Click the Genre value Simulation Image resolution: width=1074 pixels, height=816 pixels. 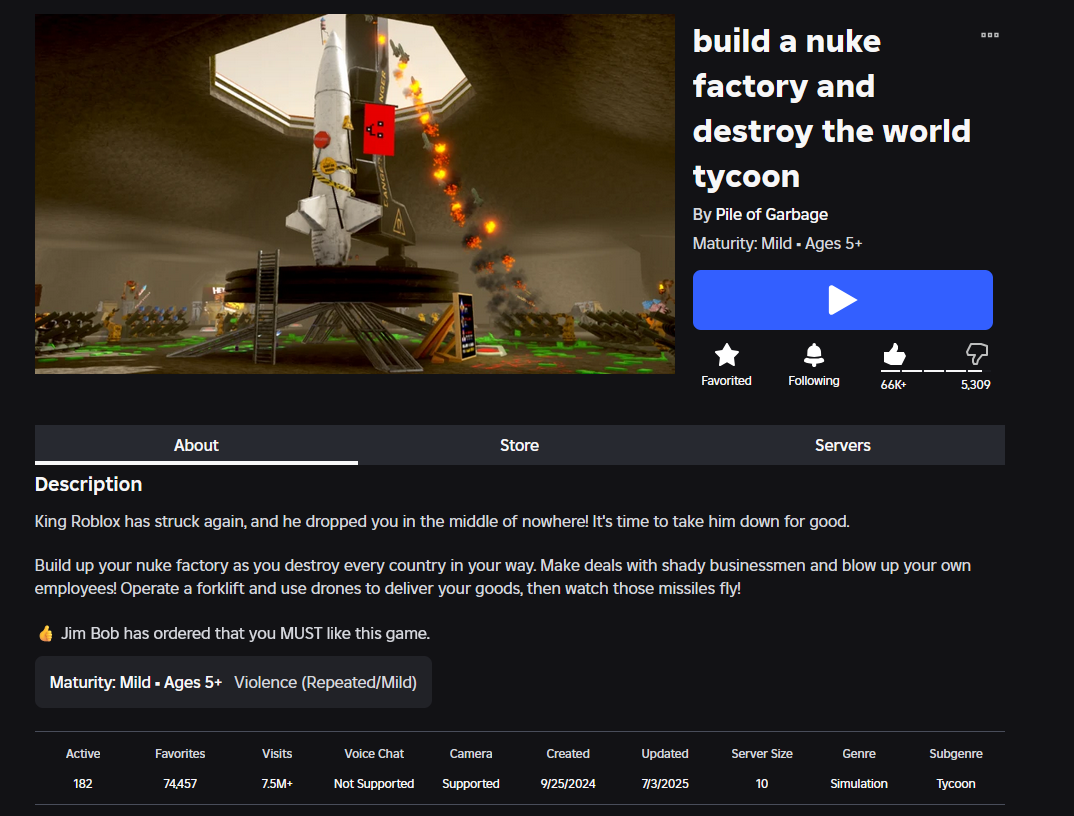click(x=859, y=784)
